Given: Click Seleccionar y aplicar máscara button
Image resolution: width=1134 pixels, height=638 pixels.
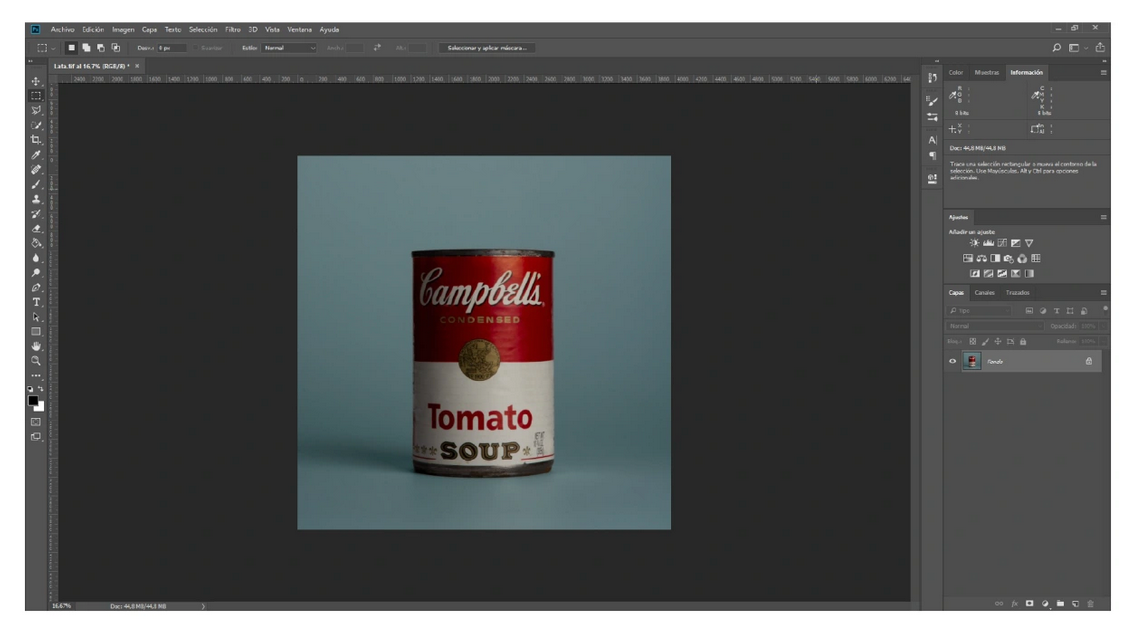Looking at the screenshot, I should [x=487, y=48].
